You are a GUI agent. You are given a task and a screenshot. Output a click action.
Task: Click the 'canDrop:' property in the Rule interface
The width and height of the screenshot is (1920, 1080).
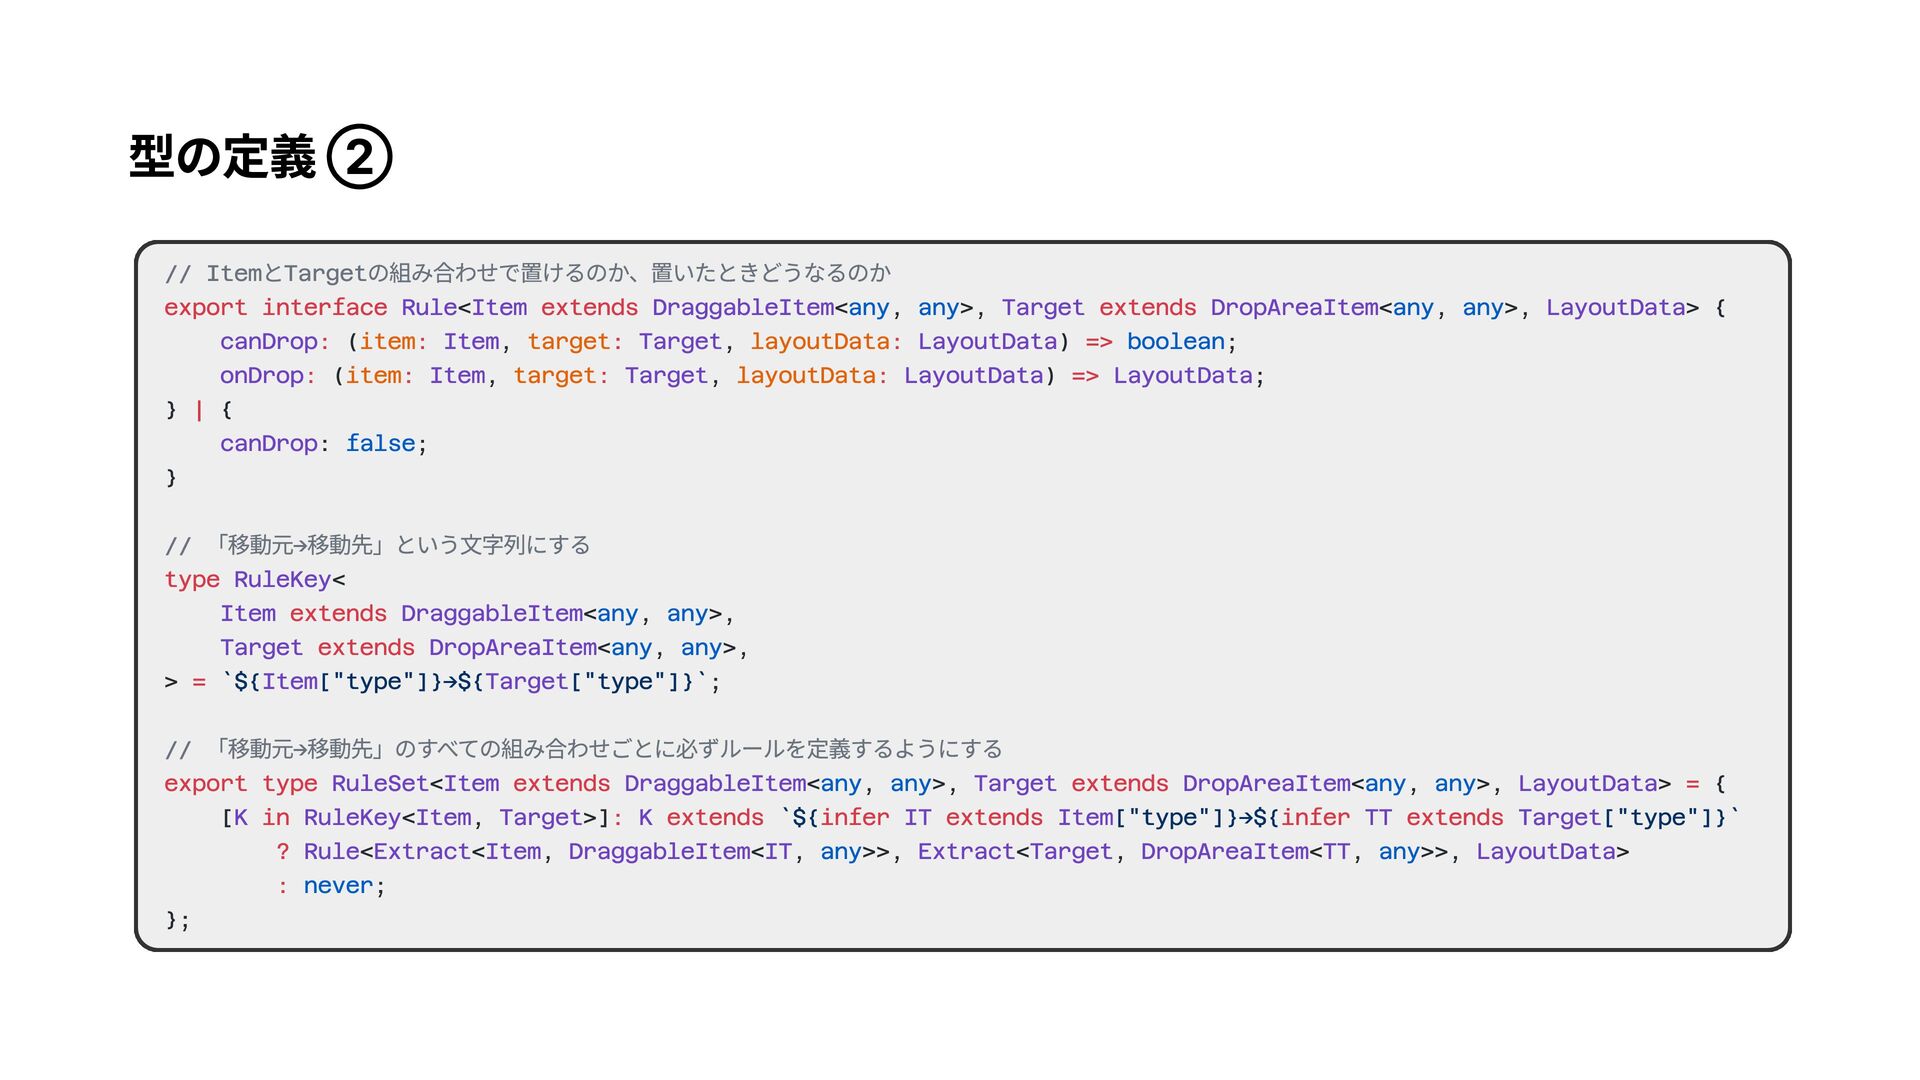point(274,342)
